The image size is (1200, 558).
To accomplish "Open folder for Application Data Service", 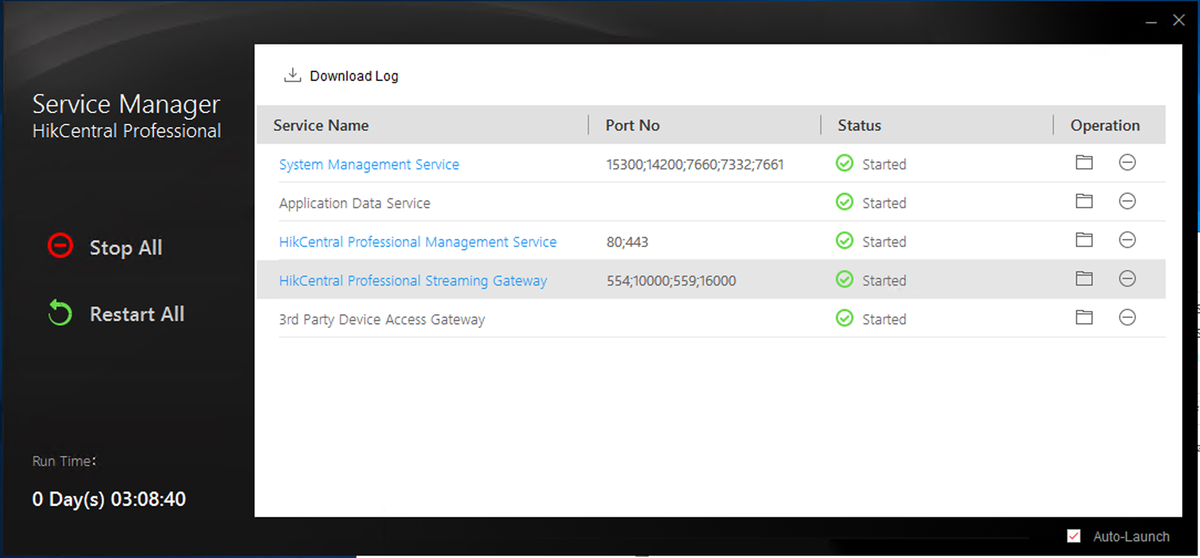I will (1084, 201).
